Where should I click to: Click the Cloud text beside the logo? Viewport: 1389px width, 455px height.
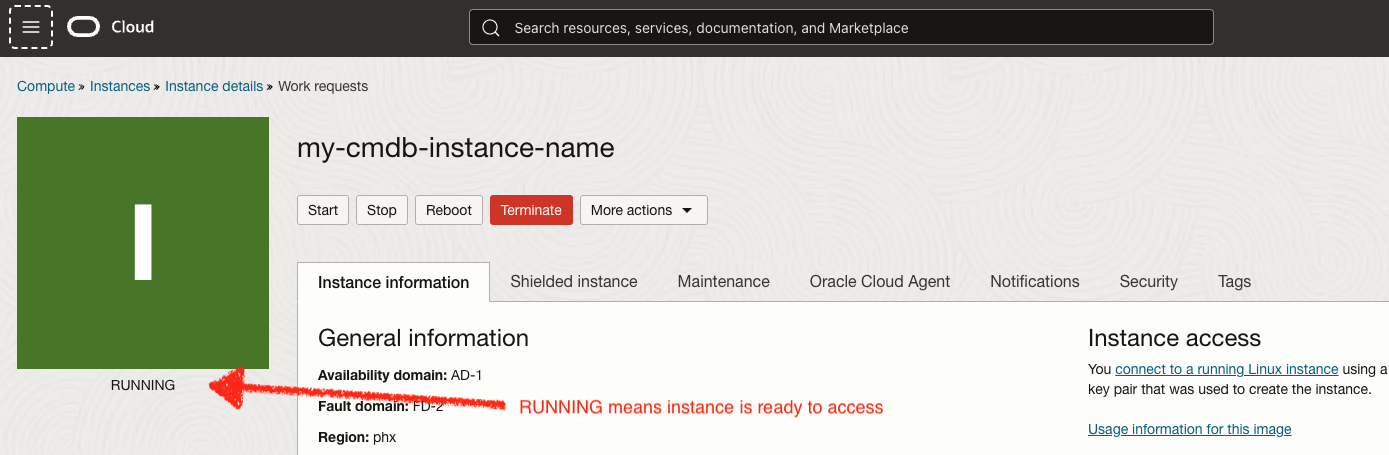pyautogui.click(x=133, y=27)
